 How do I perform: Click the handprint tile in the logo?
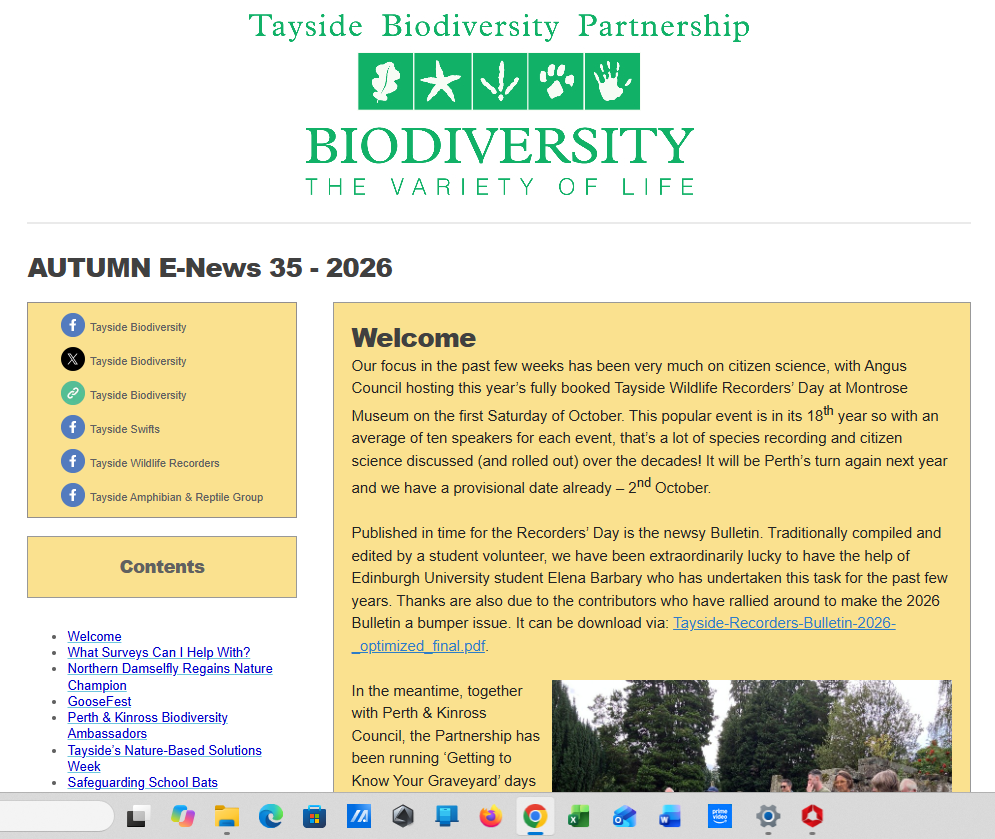click(612, 81)
